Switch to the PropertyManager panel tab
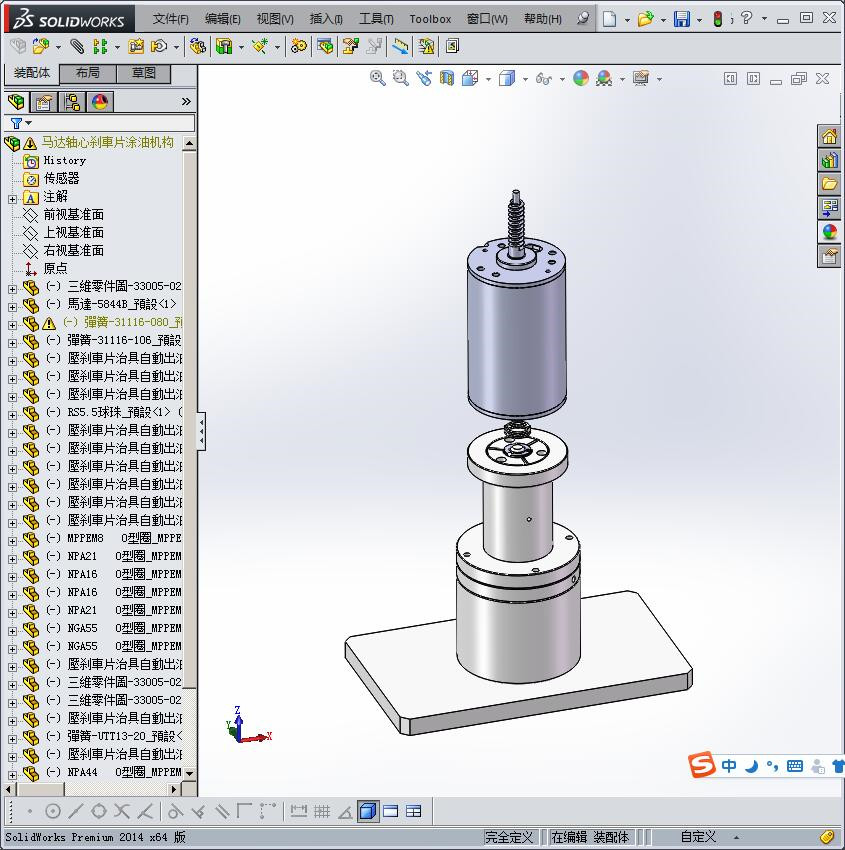Screen dimensions: 845x850 click(44, 101)
